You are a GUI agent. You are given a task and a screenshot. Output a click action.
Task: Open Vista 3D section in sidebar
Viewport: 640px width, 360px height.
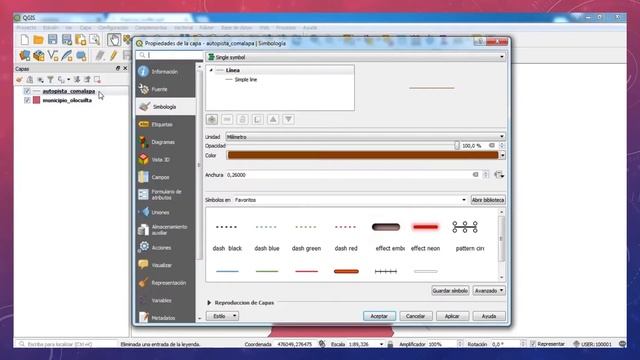pyautogui.click(x=165, y=160)
